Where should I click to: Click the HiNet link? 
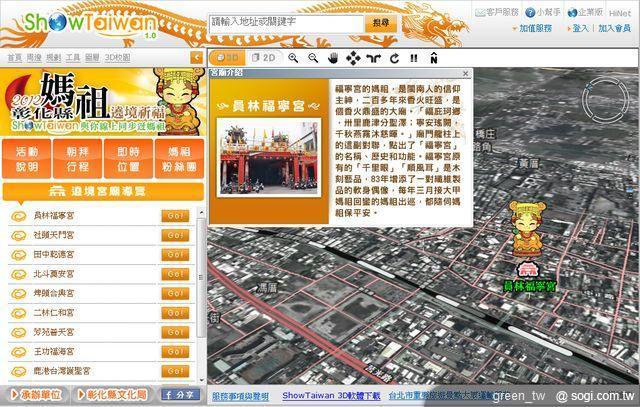point(620,13)
